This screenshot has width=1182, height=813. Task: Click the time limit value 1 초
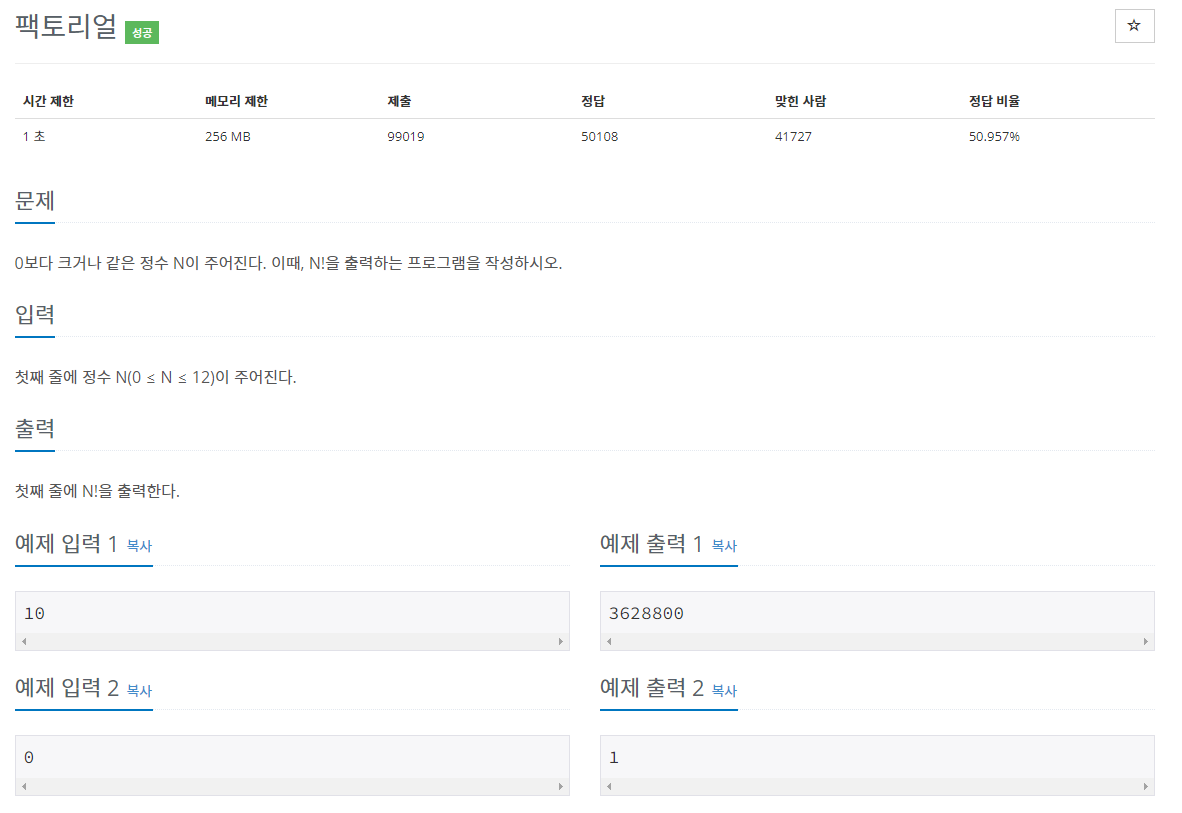pos(34,137)
